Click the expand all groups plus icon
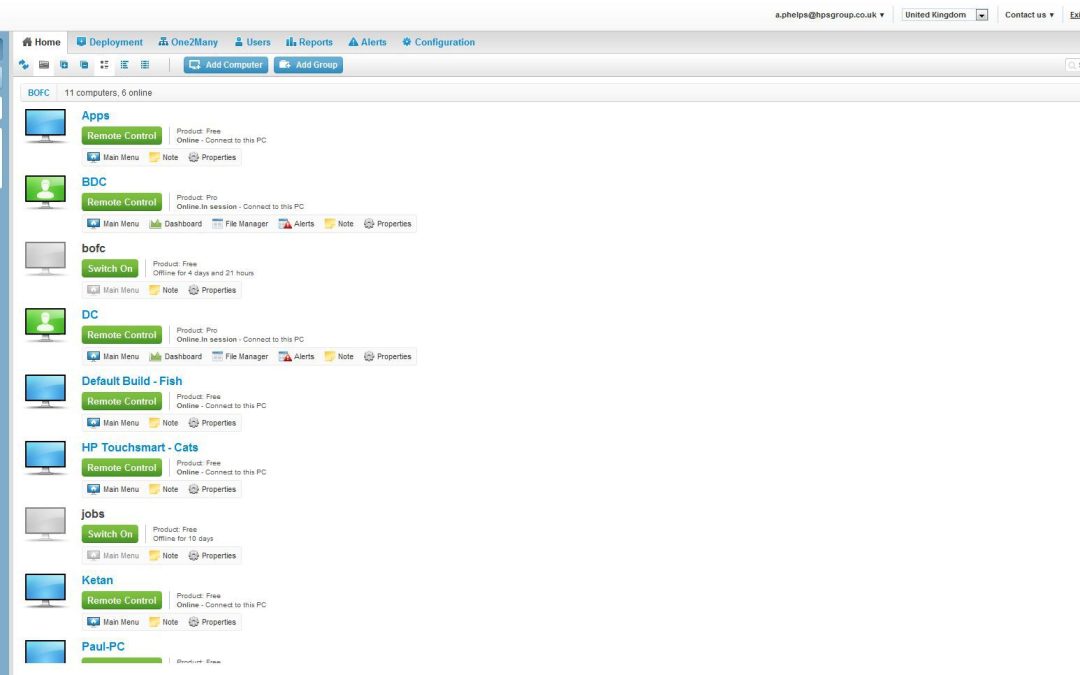This screenshot has width=1080, height=675. [x=64, y=65]
